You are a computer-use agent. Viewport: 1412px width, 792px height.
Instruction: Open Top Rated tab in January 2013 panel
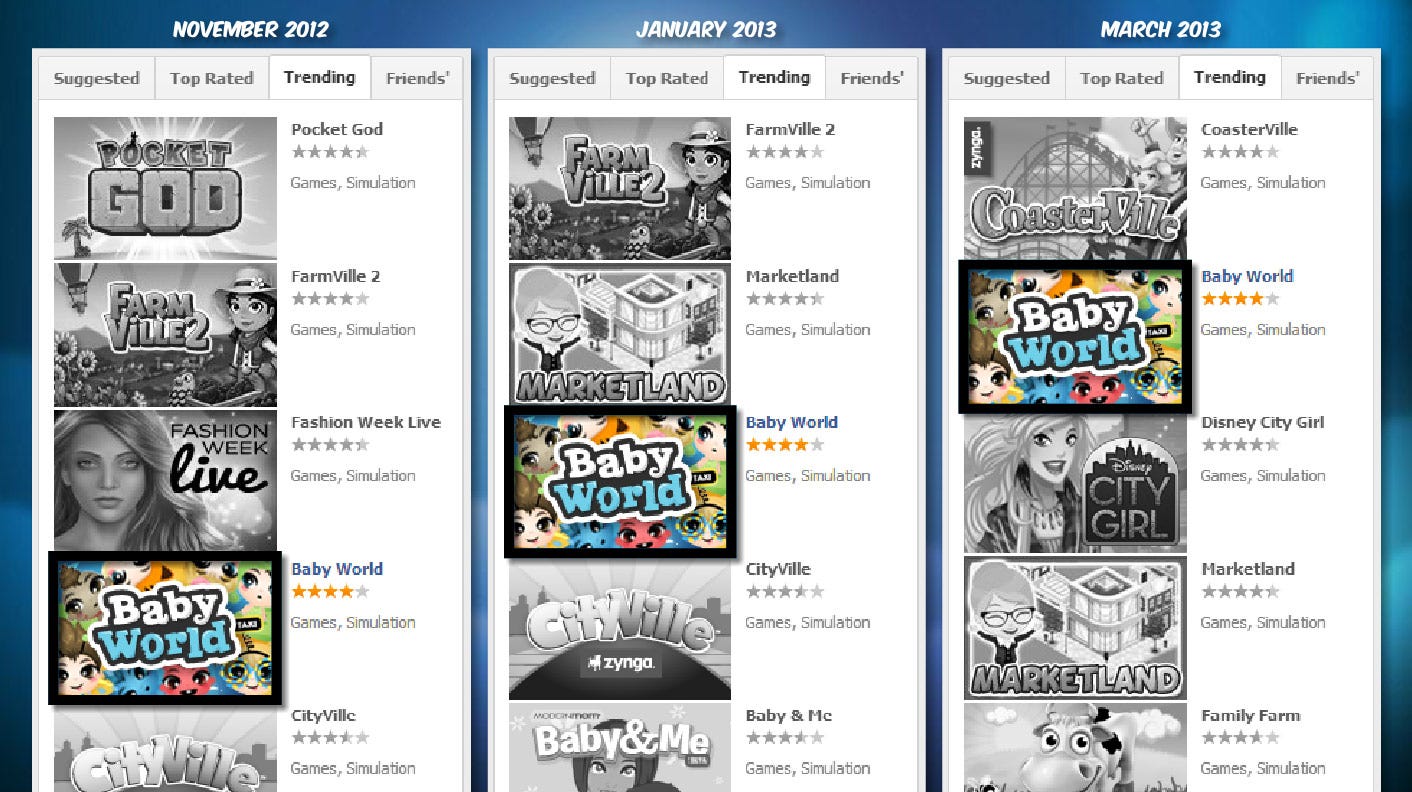[x=667, y=78]
